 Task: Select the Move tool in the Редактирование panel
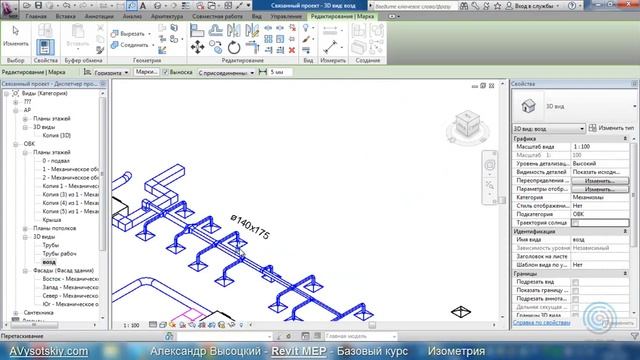(197, 47)
